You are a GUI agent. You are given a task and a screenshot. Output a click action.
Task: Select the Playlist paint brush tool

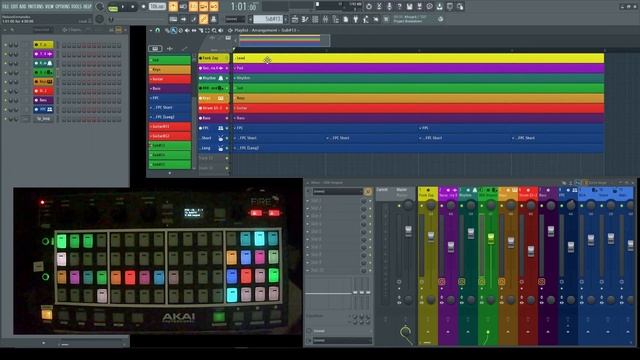[x=173, y=30]
